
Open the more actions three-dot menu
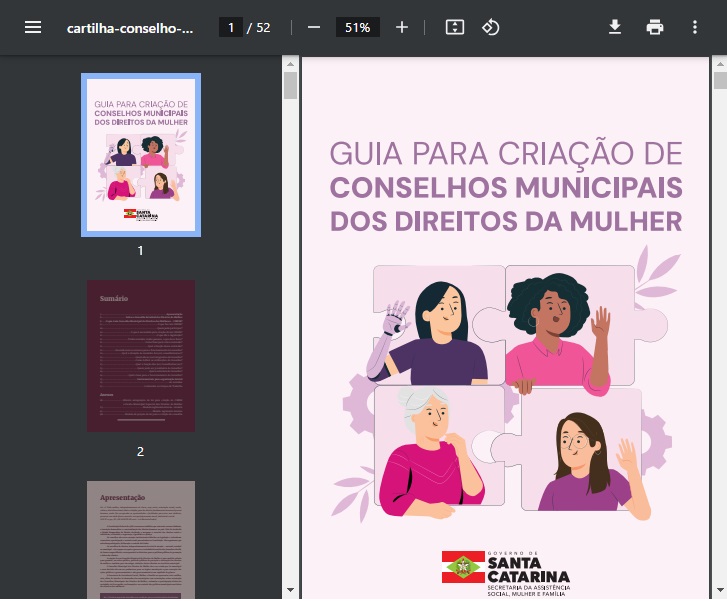point(695,27)
